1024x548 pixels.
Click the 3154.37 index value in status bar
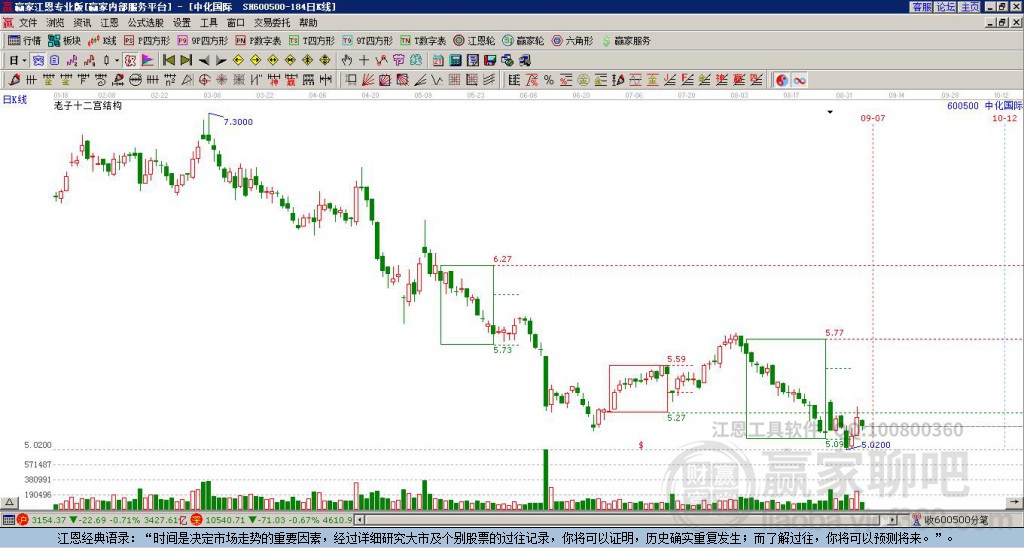(49, 520)
